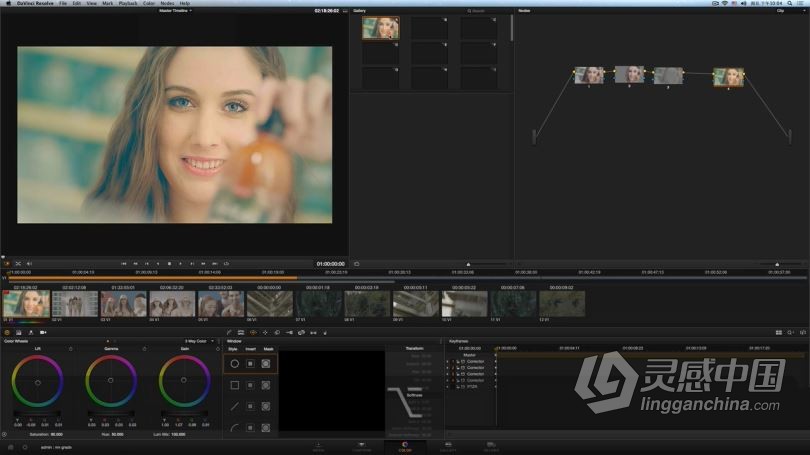Play forward in the viewer
This screenshot has width=810, height=455.
180,264
